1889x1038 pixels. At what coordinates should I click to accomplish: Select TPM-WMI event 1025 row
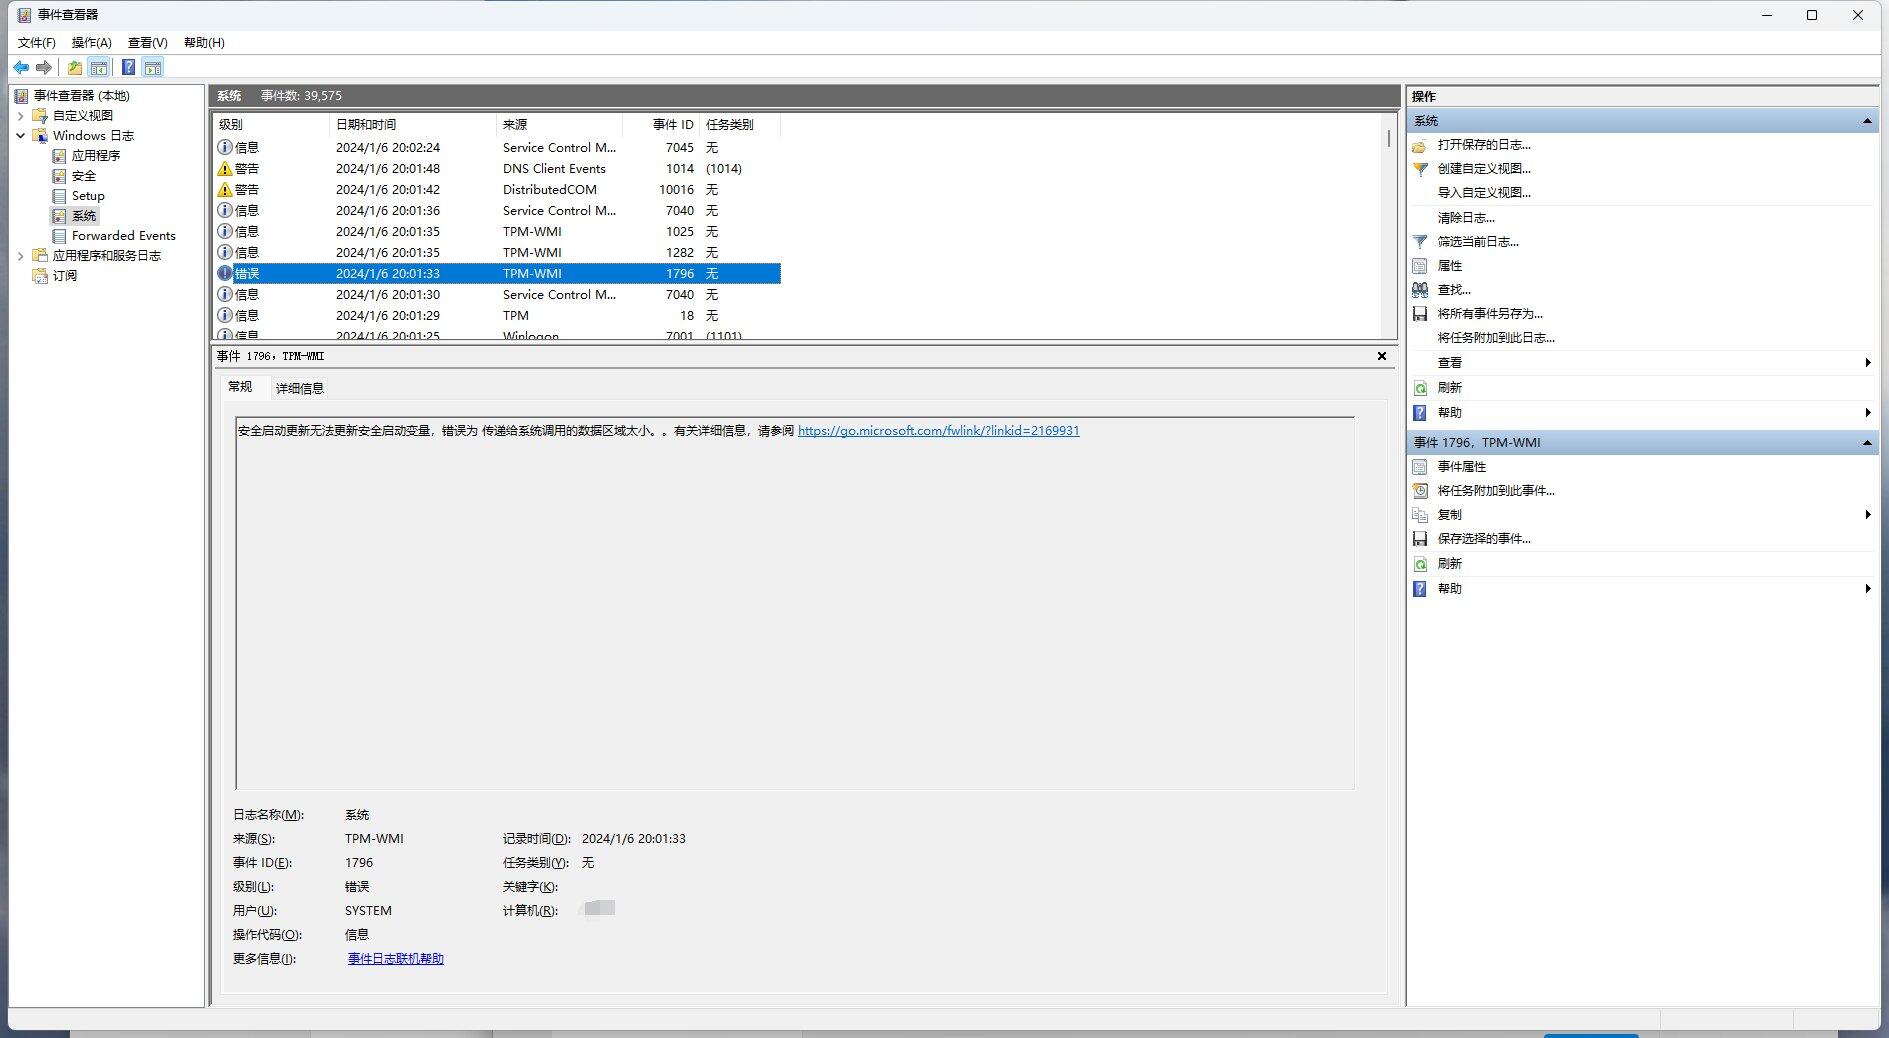tap(497, 231)
